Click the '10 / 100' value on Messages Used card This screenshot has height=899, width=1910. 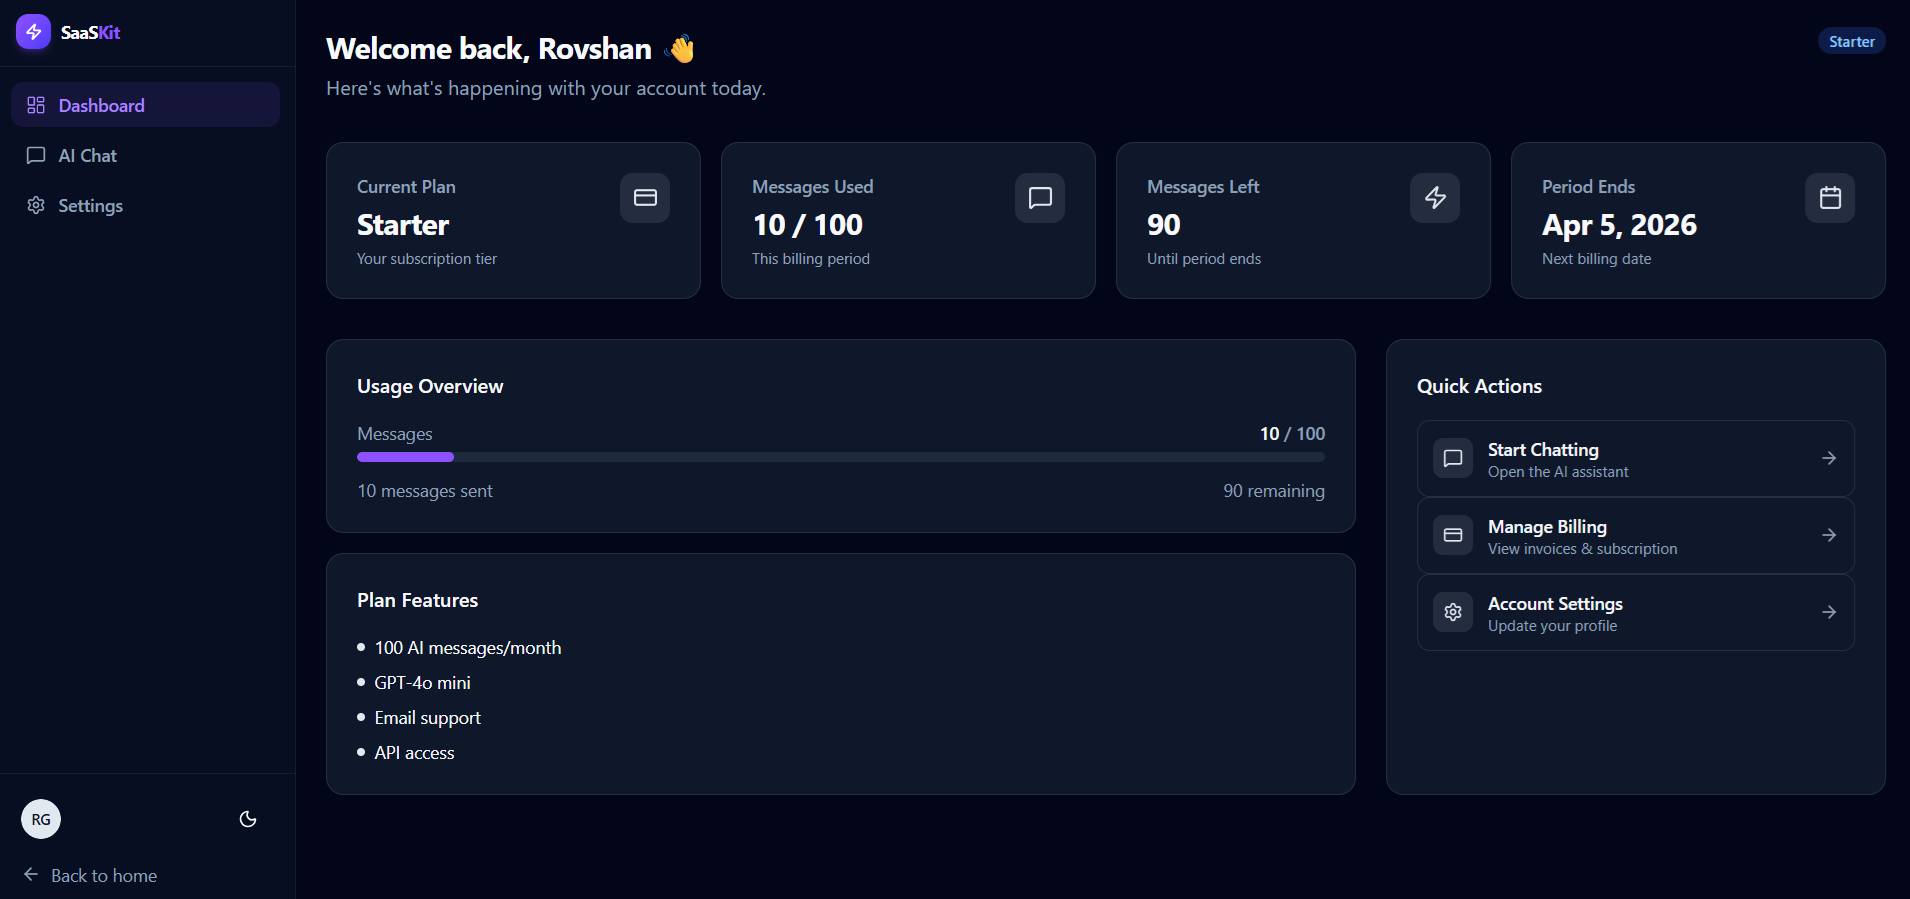click(807, 225)
